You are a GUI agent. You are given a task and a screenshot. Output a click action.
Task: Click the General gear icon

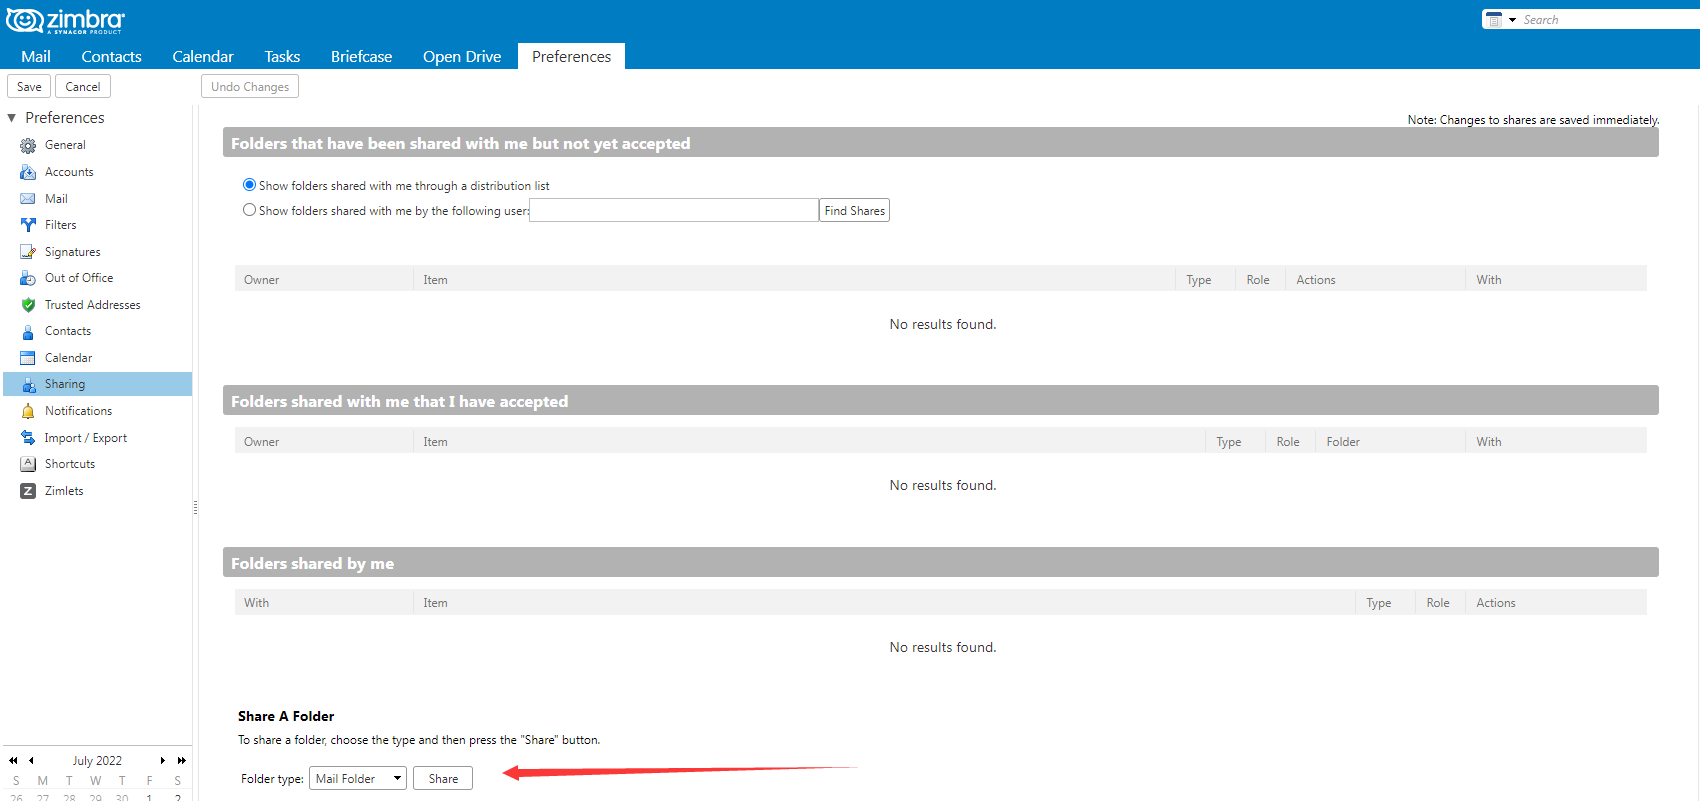28,146
